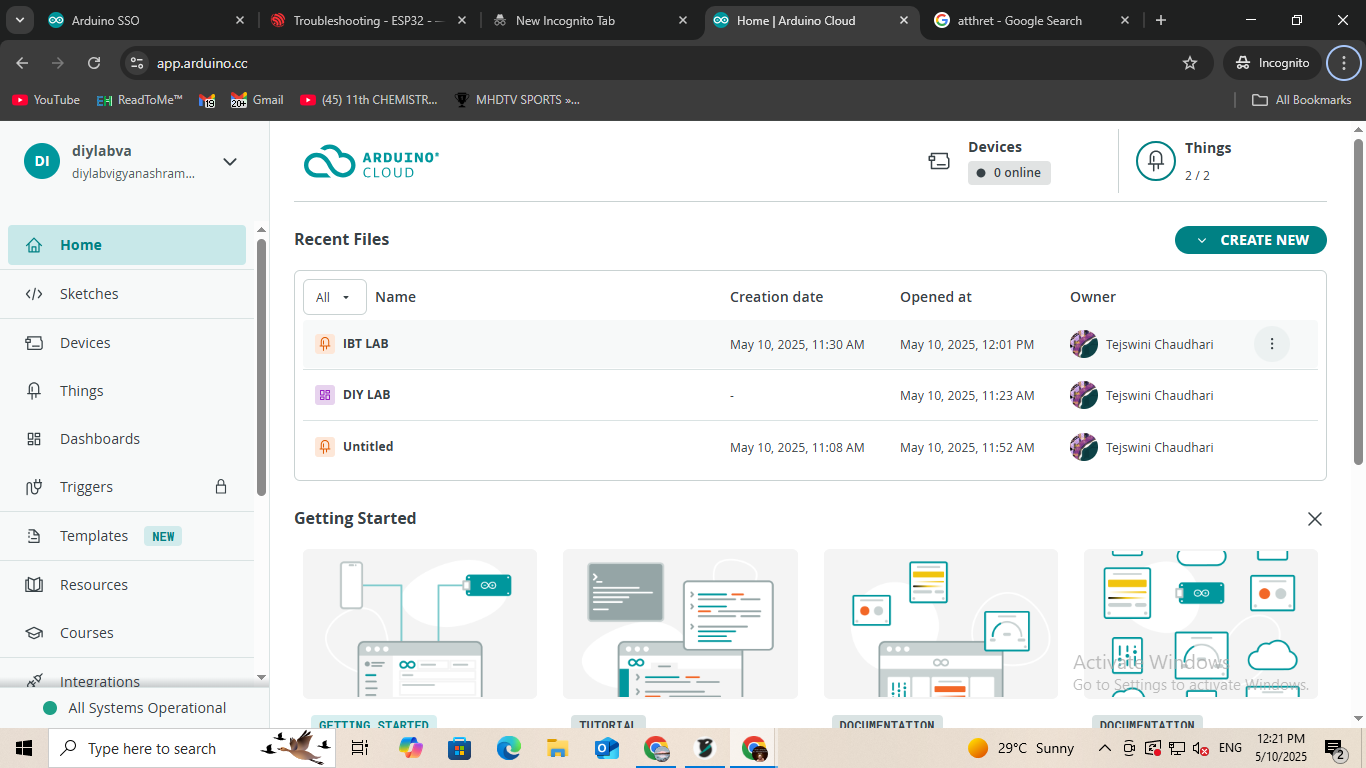Close the Home | Arduino Cloud tab
Image resolution: width=1366 pixels, height=768 pixels.
tap(903, 20)
